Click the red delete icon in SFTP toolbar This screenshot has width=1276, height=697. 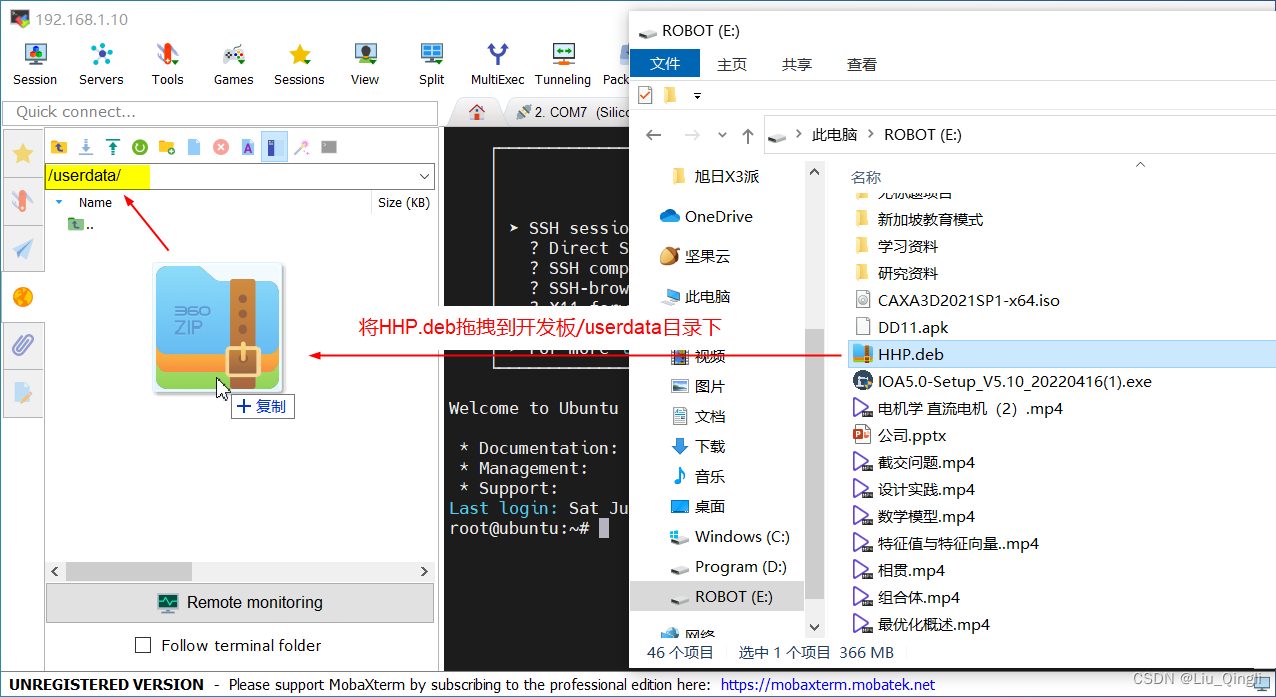221,147
